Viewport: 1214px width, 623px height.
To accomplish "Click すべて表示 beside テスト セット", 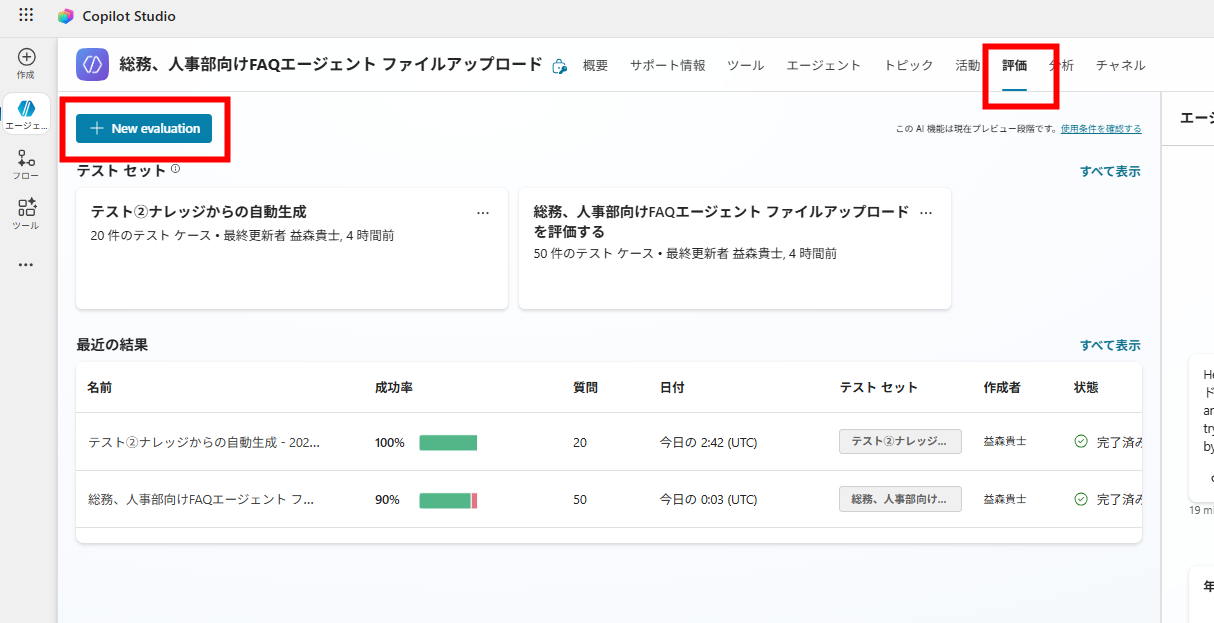I will (1109, 171).
